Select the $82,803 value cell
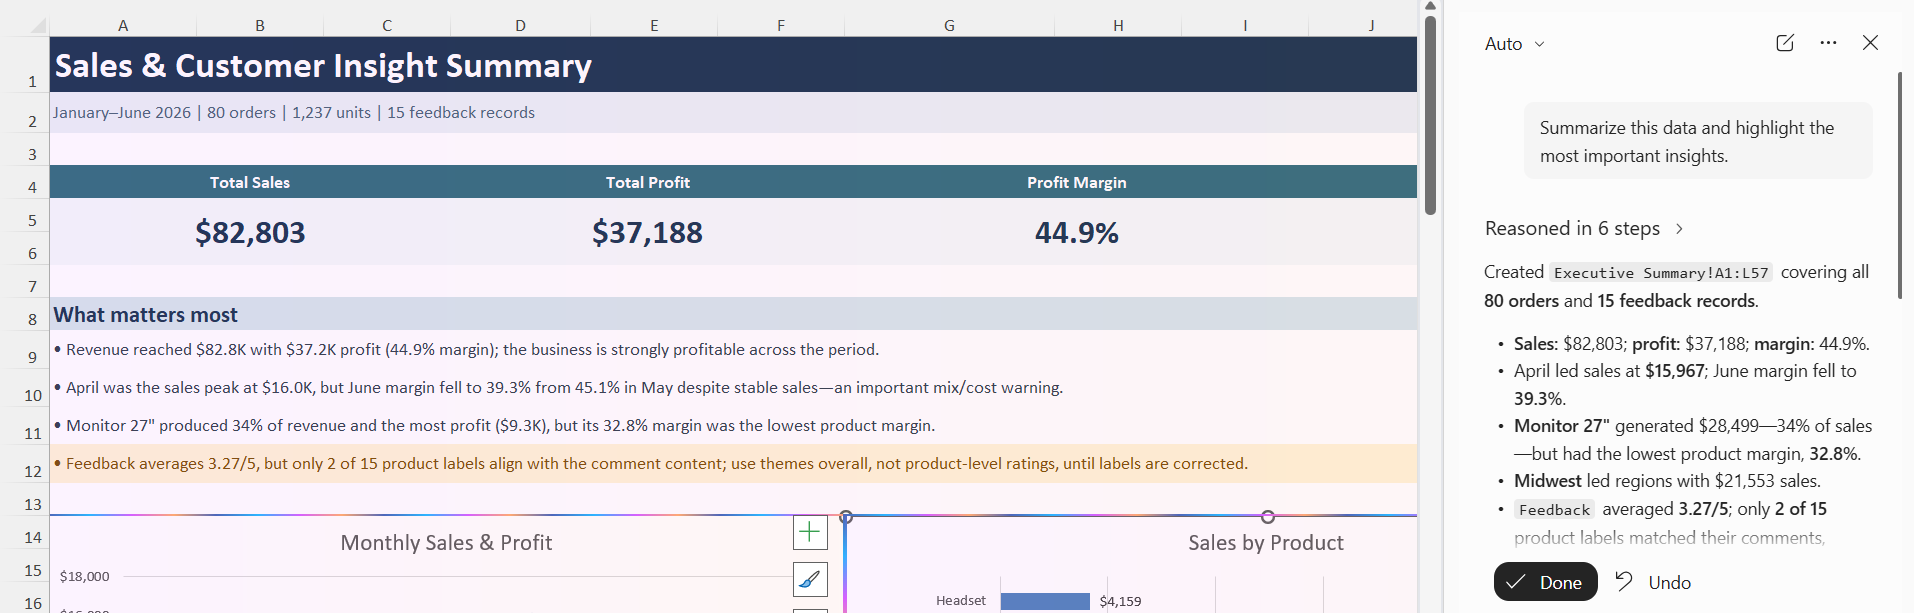1914x613 pixels. click(x=250, y=232)
